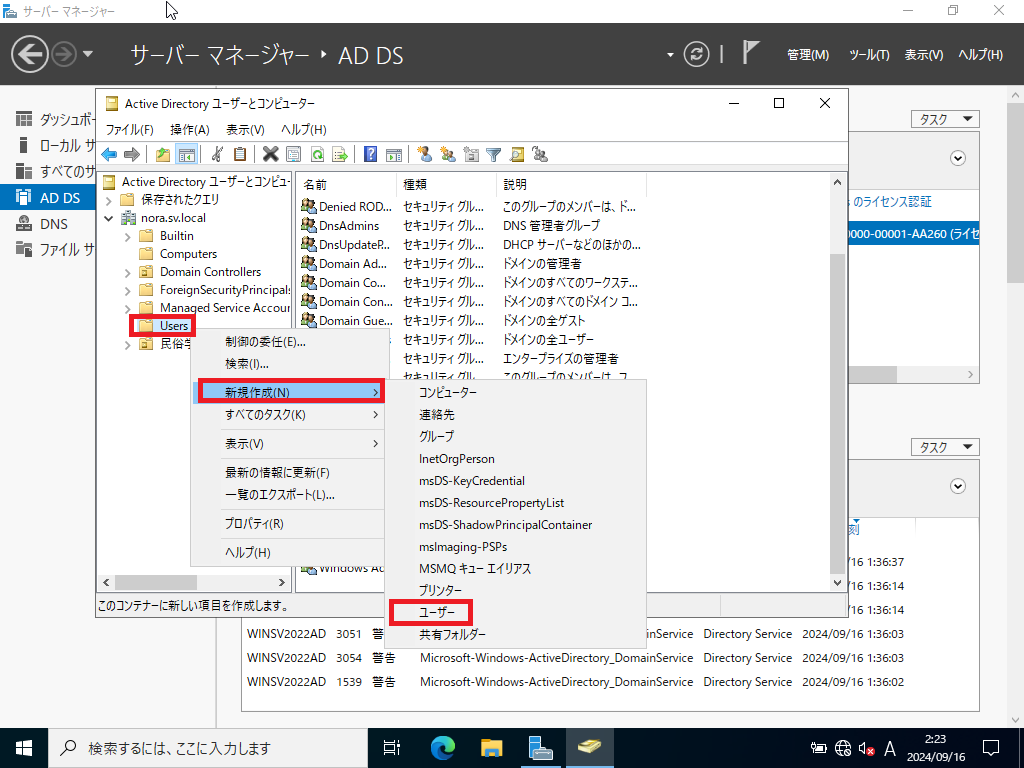1024x768 pixels.
Task: Open 操作(A) menu in ADUC window
Action: [x=189, y=129]
